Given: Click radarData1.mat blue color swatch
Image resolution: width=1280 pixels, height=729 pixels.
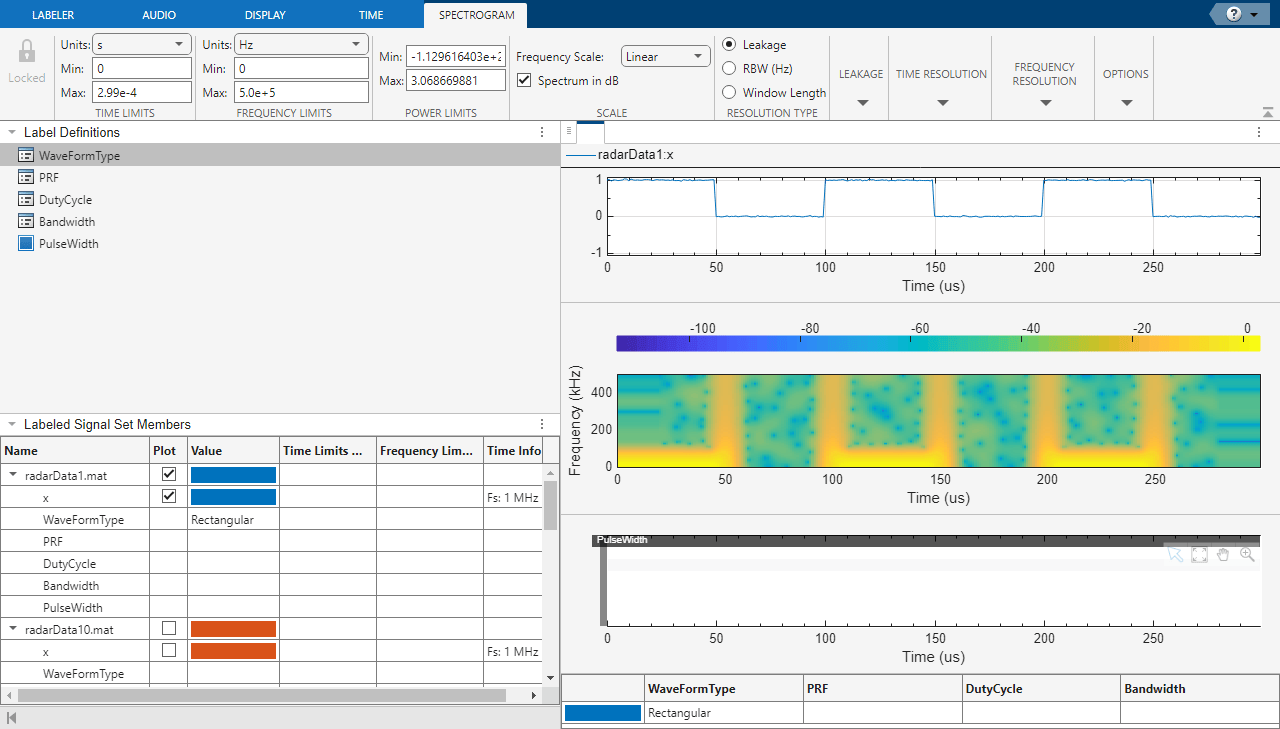Looking at the screenshot, I should (x=233, y=475).
